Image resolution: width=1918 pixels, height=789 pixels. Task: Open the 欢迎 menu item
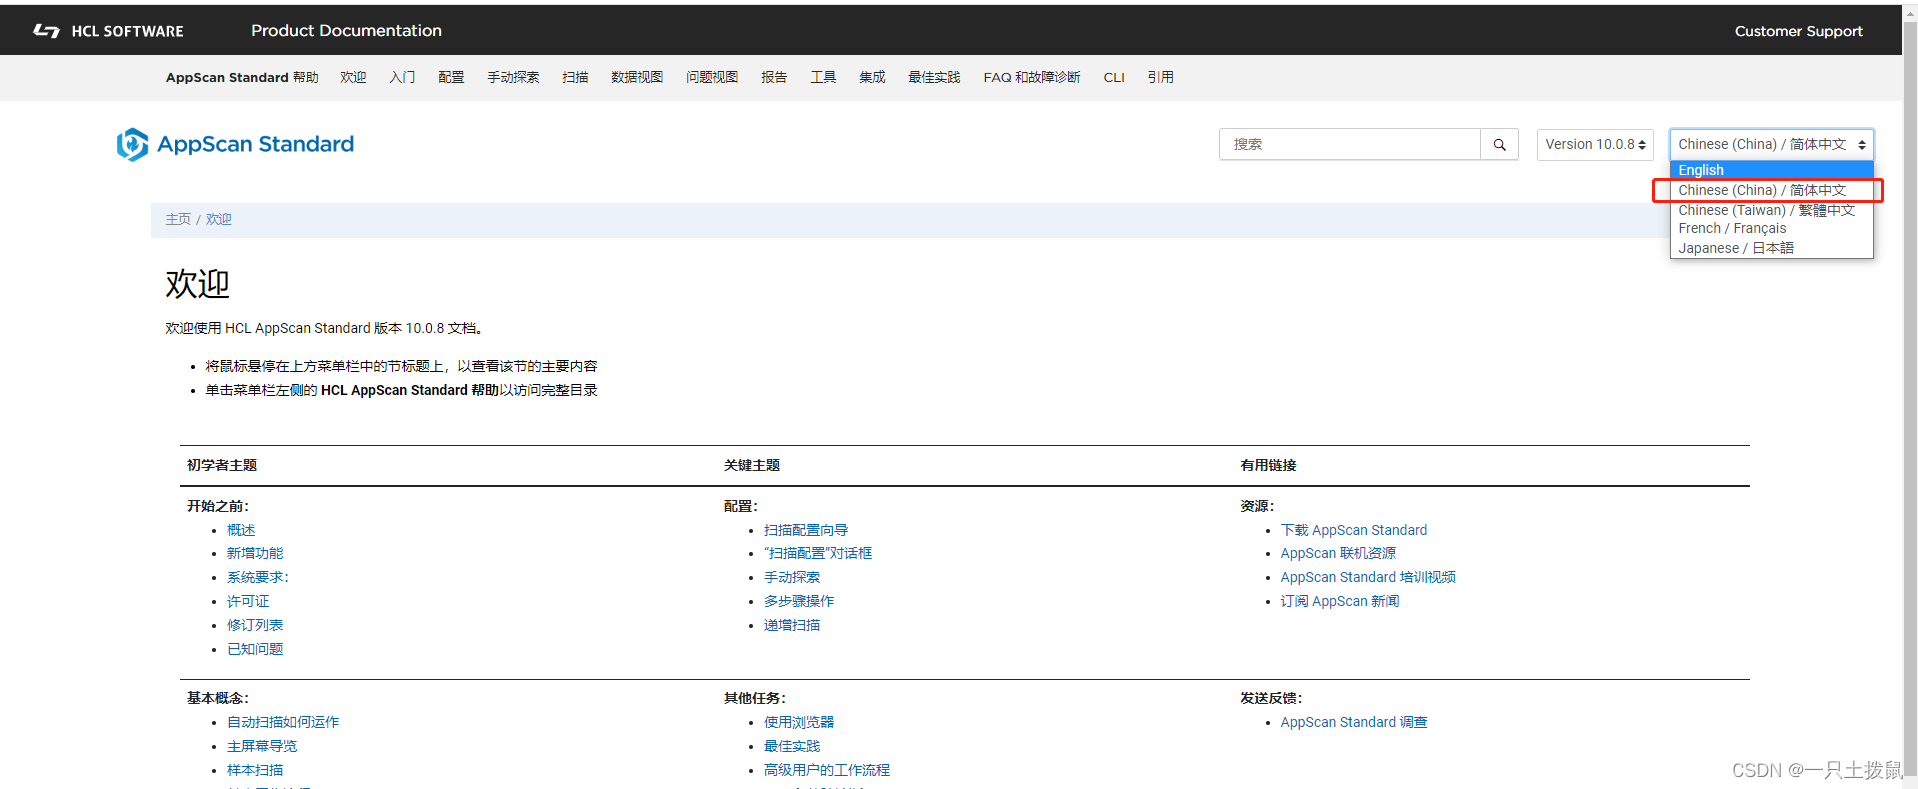click(x=353, y=77)
